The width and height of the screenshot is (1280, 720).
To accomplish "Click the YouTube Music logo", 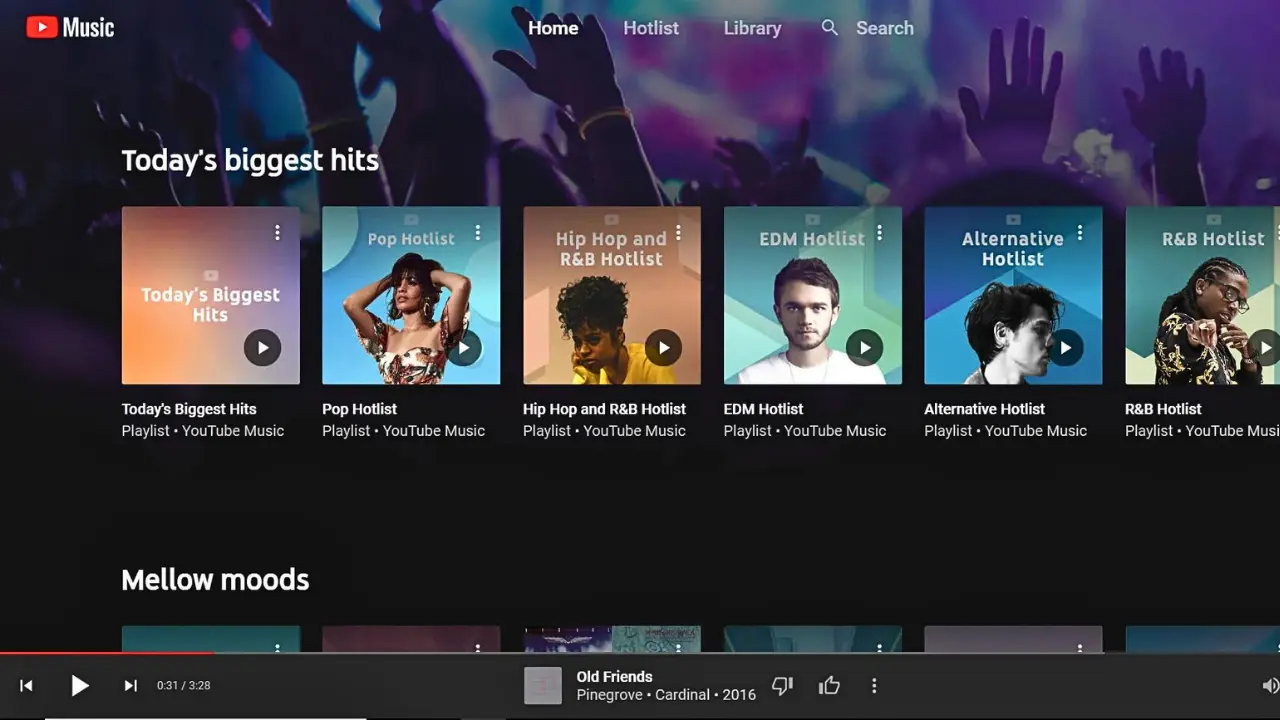I will 70,28.
